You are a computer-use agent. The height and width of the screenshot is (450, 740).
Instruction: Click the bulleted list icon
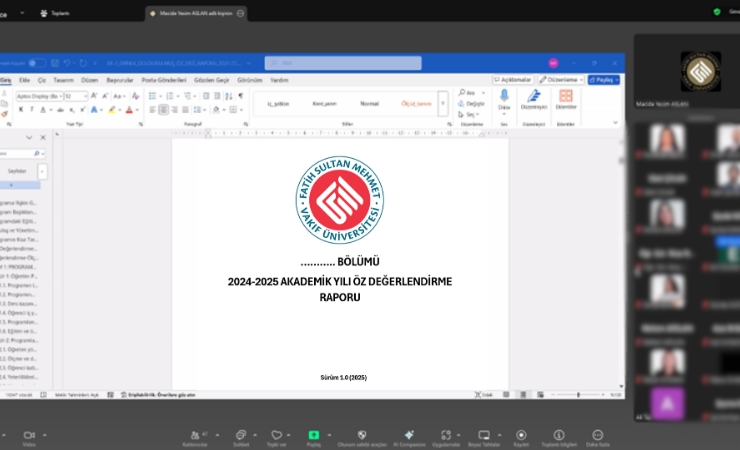click(152, 96)
